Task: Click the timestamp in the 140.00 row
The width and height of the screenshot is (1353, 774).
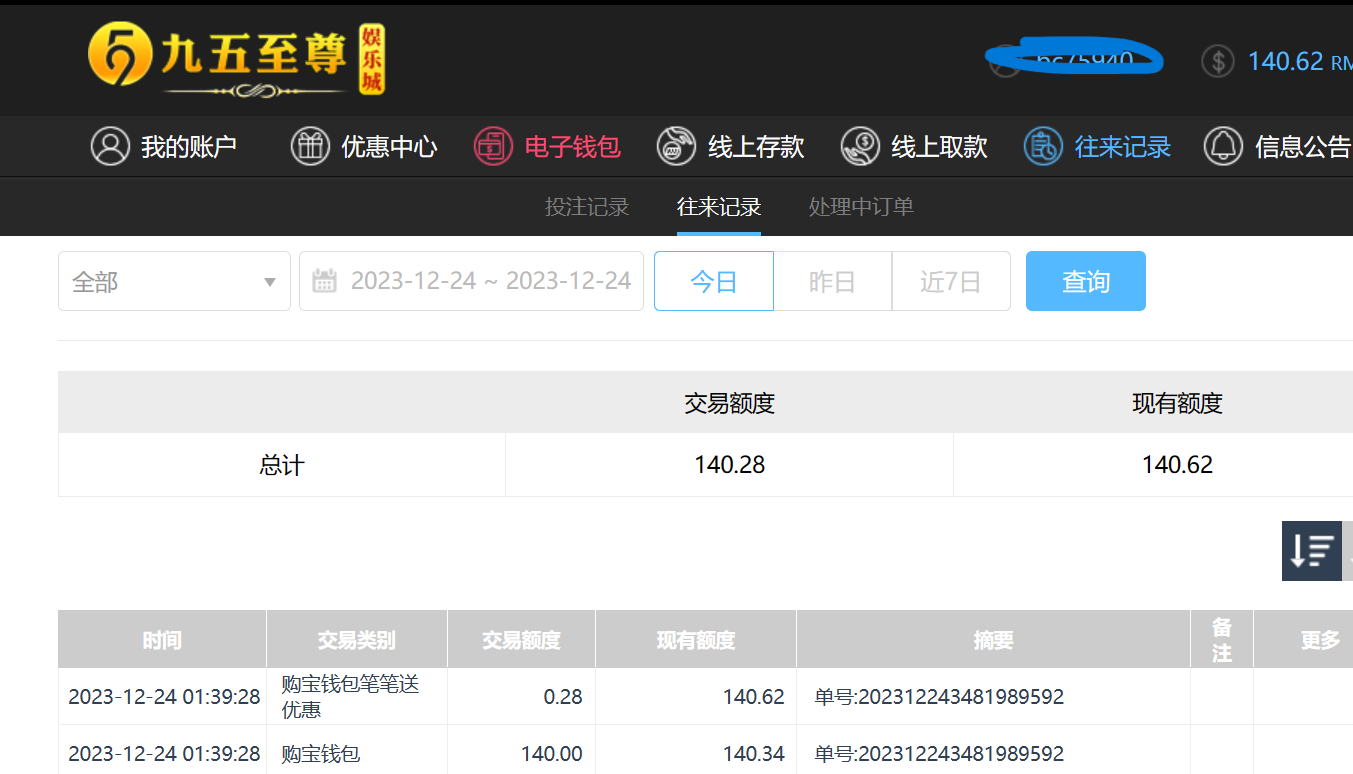Action: pos(164,754)
